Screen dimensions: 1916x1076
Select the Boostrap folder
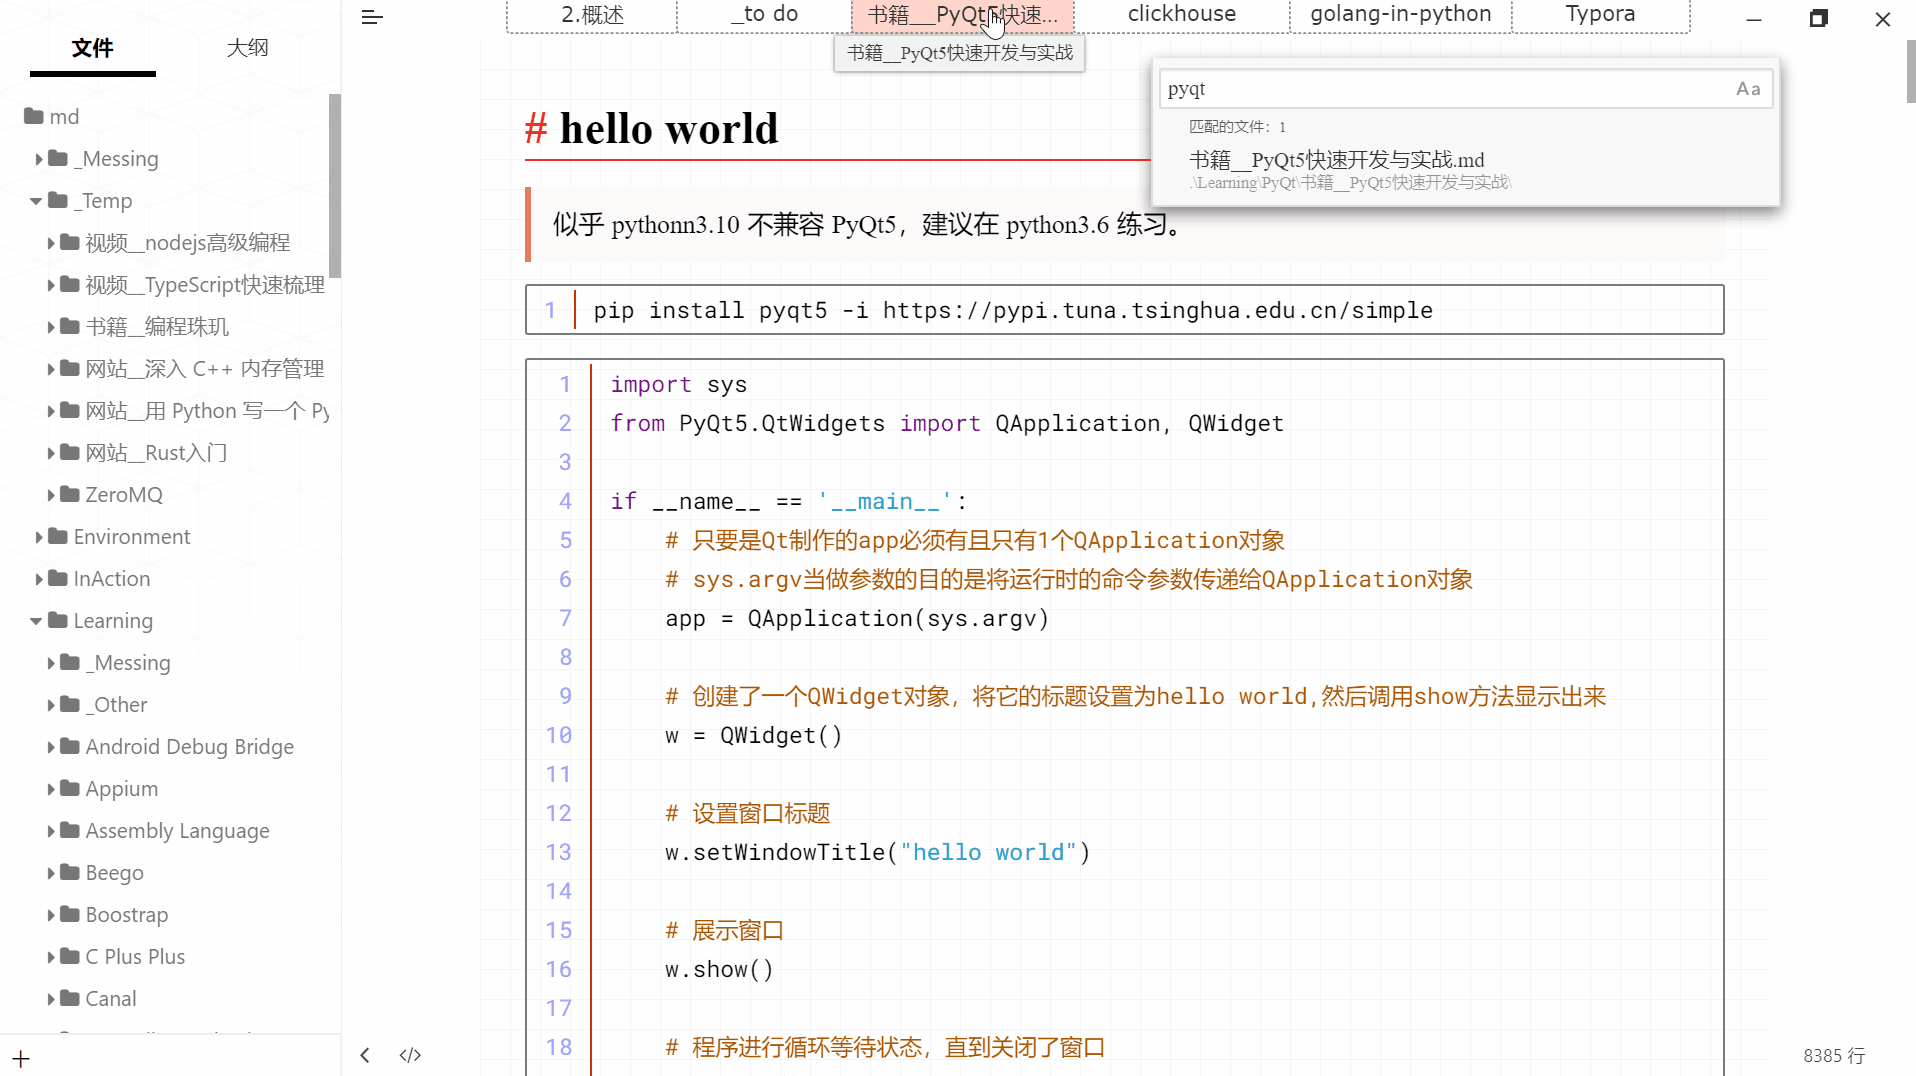click(x=126, y=915)
